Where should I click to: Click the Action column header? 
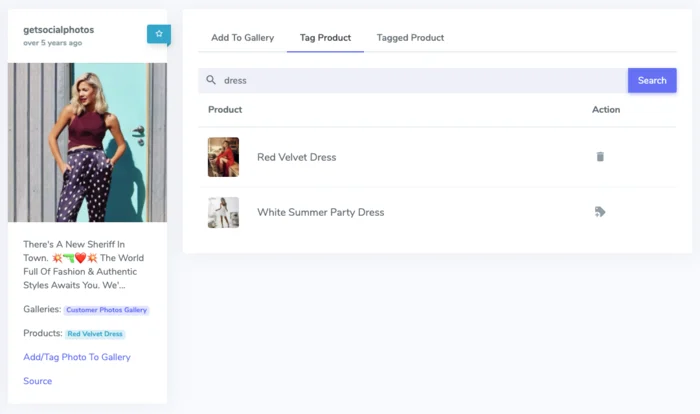coord(606,109)
